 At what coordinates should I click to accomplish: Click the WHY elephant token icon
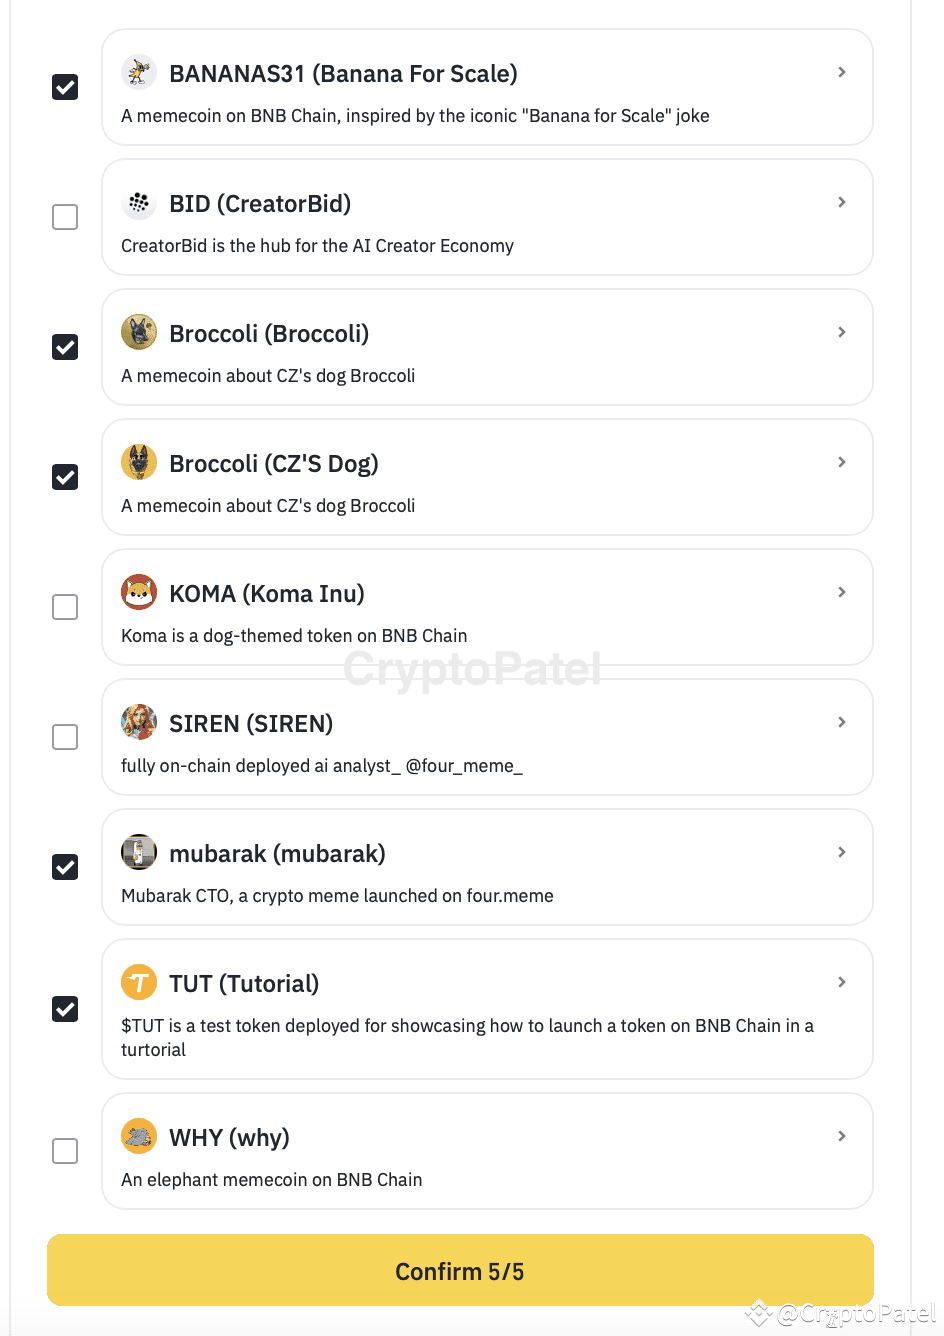point(139,1136)
